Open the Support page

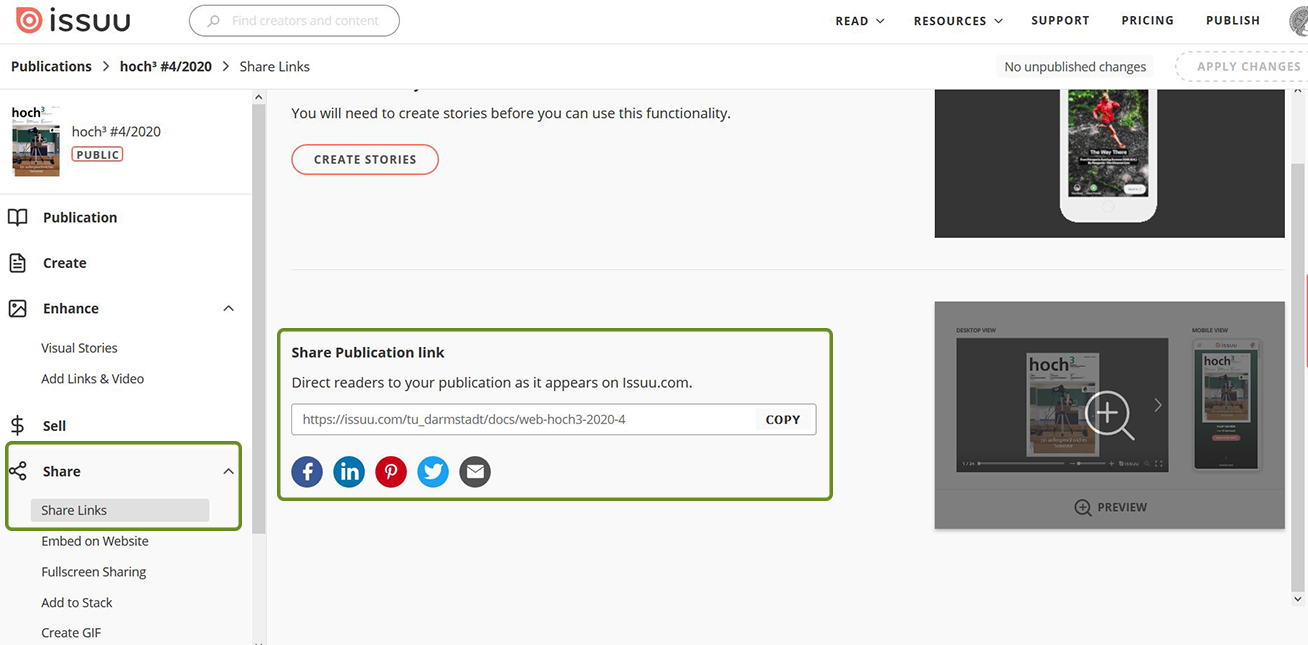1060,20
